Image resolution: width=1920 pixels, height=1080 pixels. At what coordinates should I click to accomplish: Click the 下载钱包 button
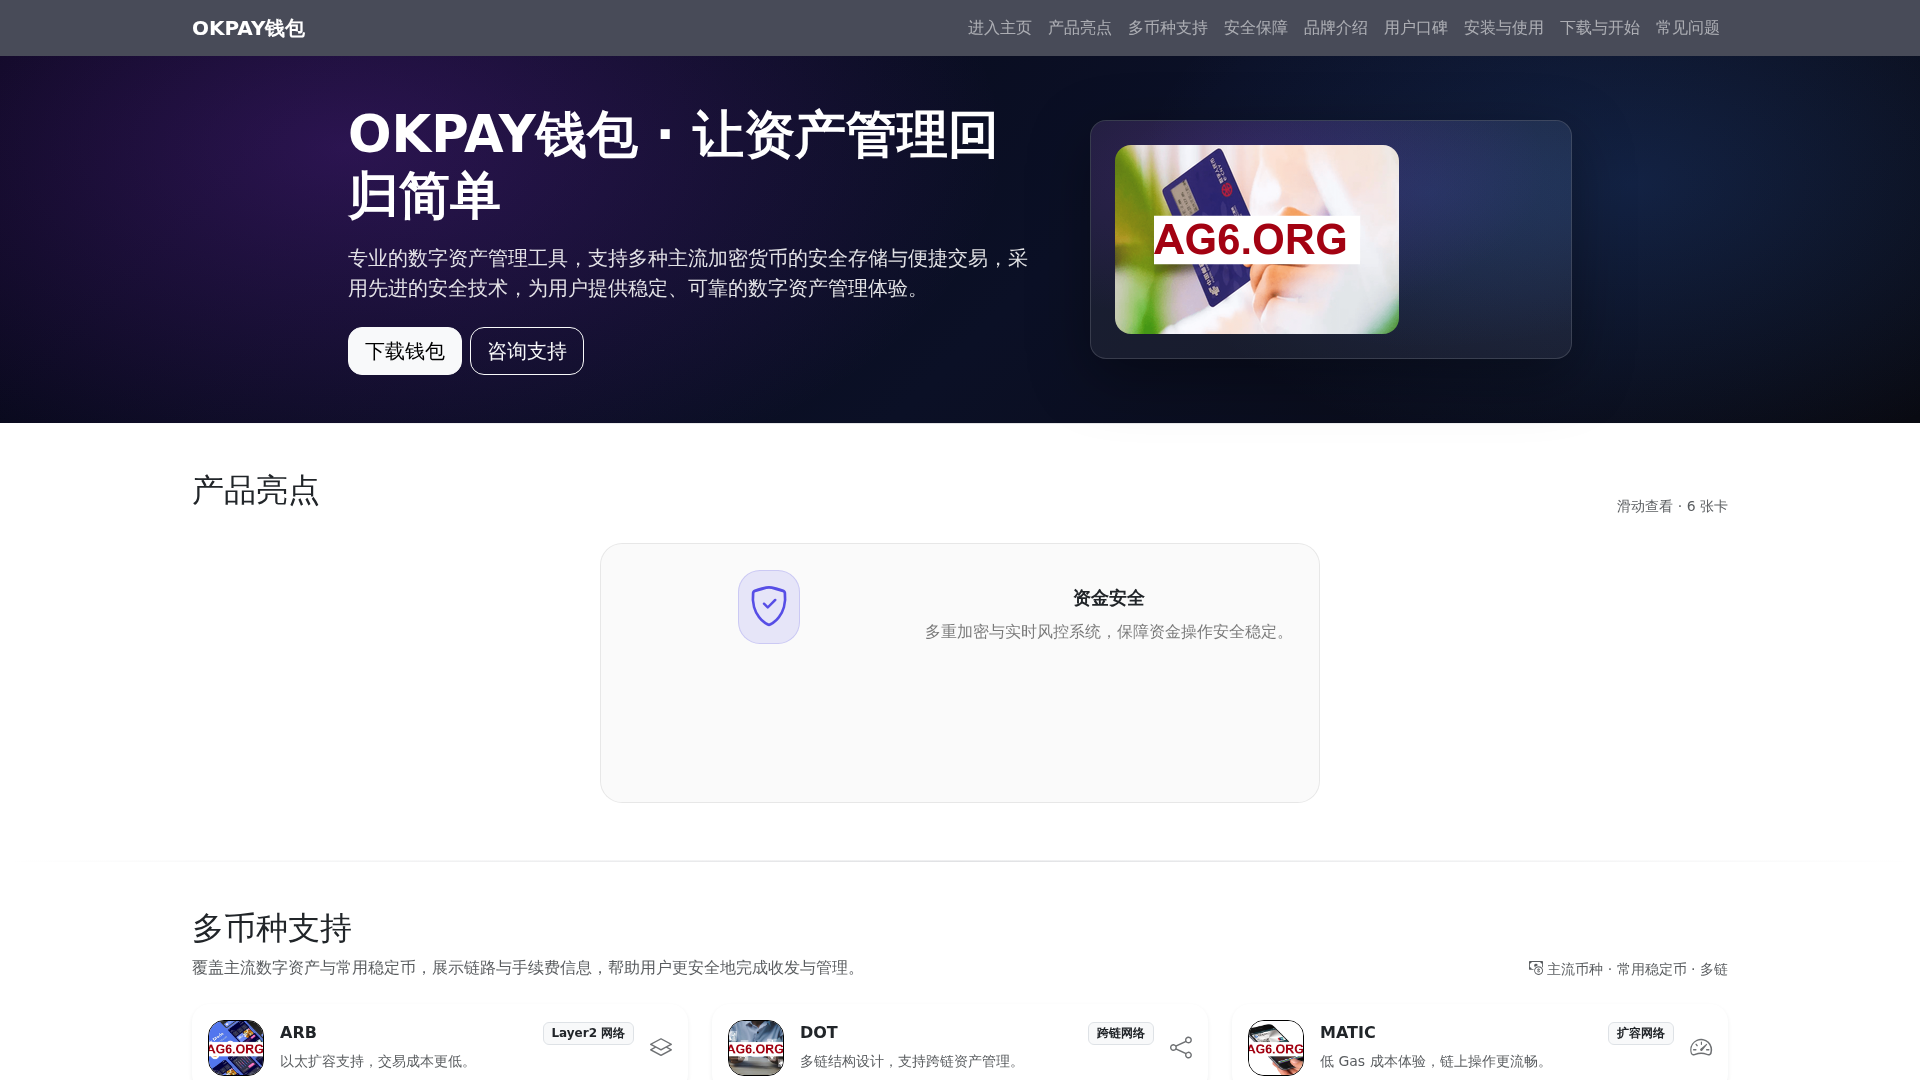point(405,351)
